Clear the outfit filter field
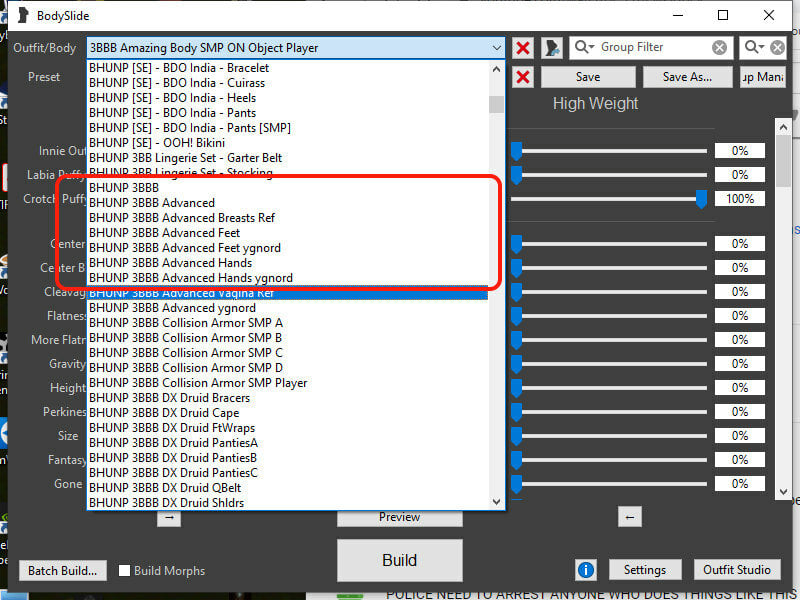The image size is (800, 600). point(777,48)
